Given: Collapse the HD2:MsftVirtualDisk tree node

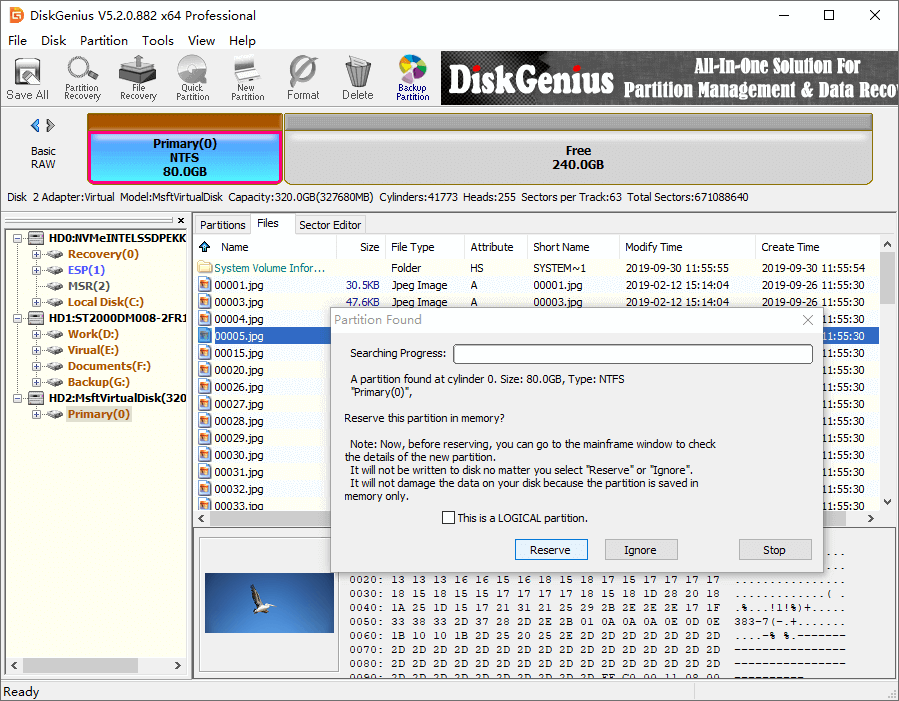Looking at the screenshot, I should 16,398.
